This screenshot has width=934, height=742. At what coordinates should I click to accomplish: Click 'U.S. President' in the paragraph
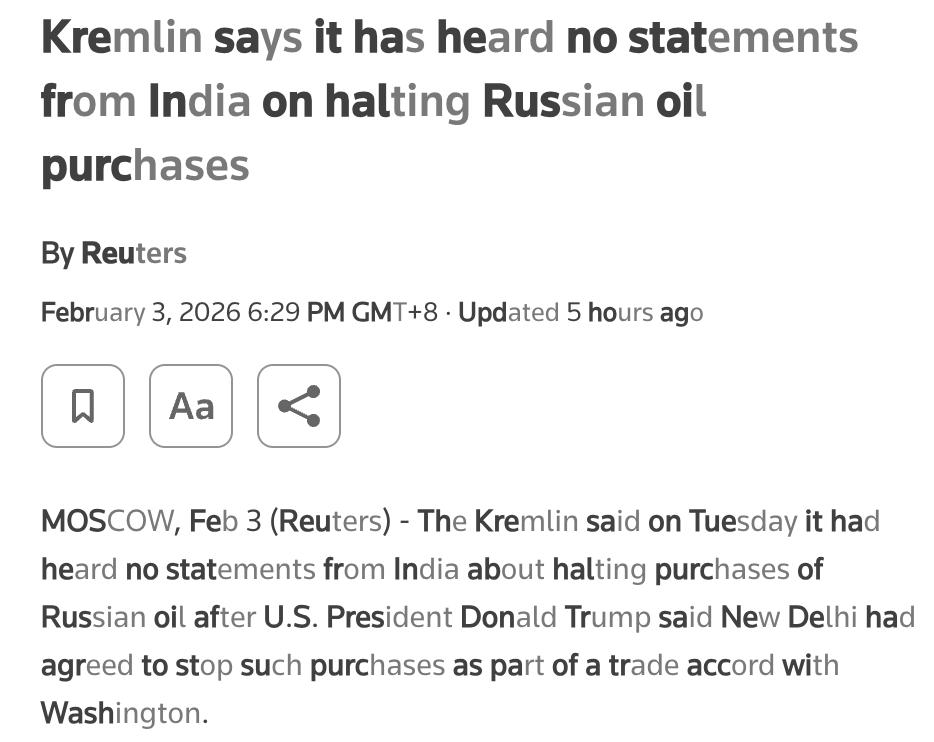(x=358, y=617)
